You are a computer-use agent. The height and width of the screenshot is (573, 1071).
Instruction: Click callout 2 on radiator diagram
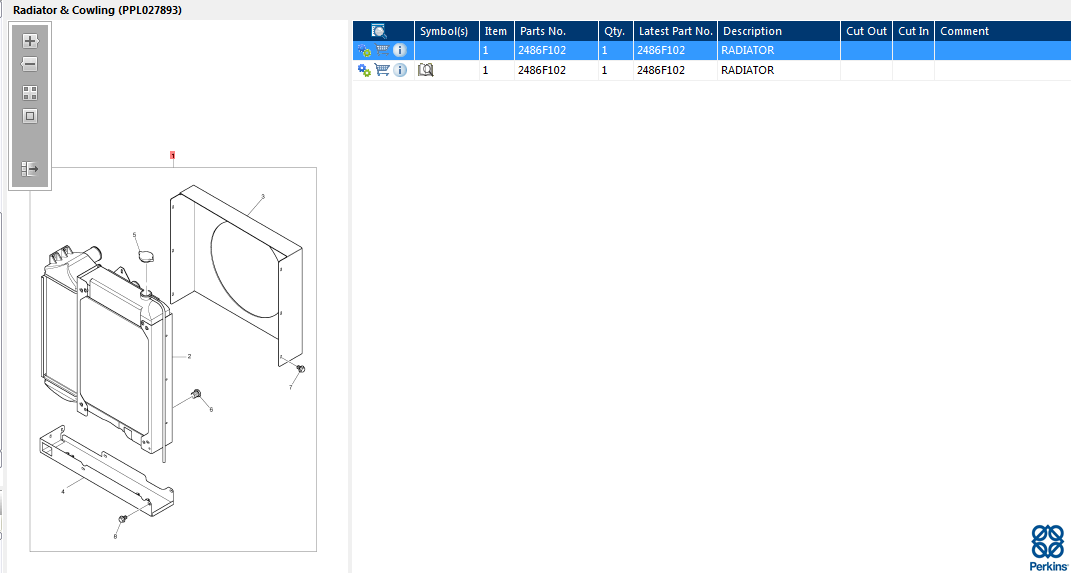[x=189, y=357]
